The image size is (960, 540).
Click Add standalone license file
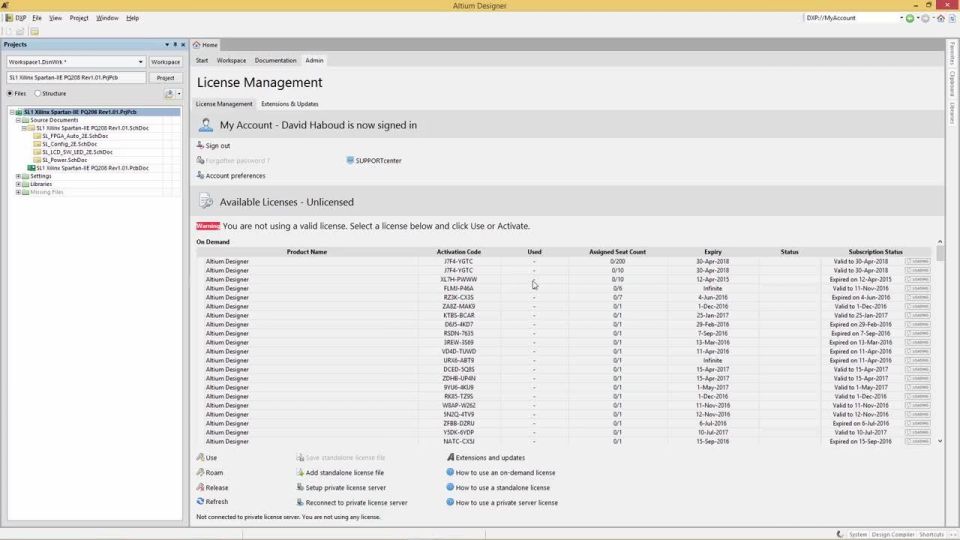tap(340, 473)
